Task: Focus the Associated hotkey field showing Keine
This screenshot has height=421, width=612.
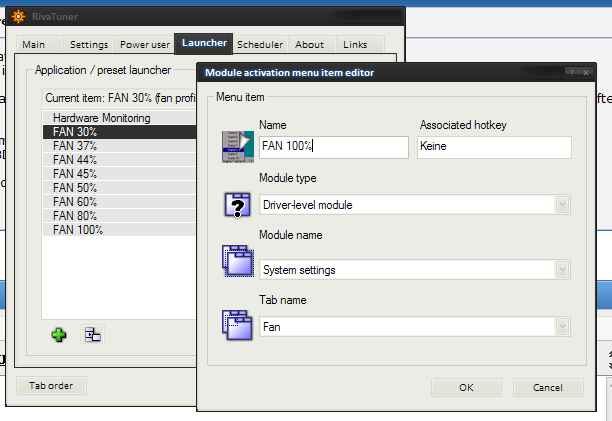Action: [494, 147]
